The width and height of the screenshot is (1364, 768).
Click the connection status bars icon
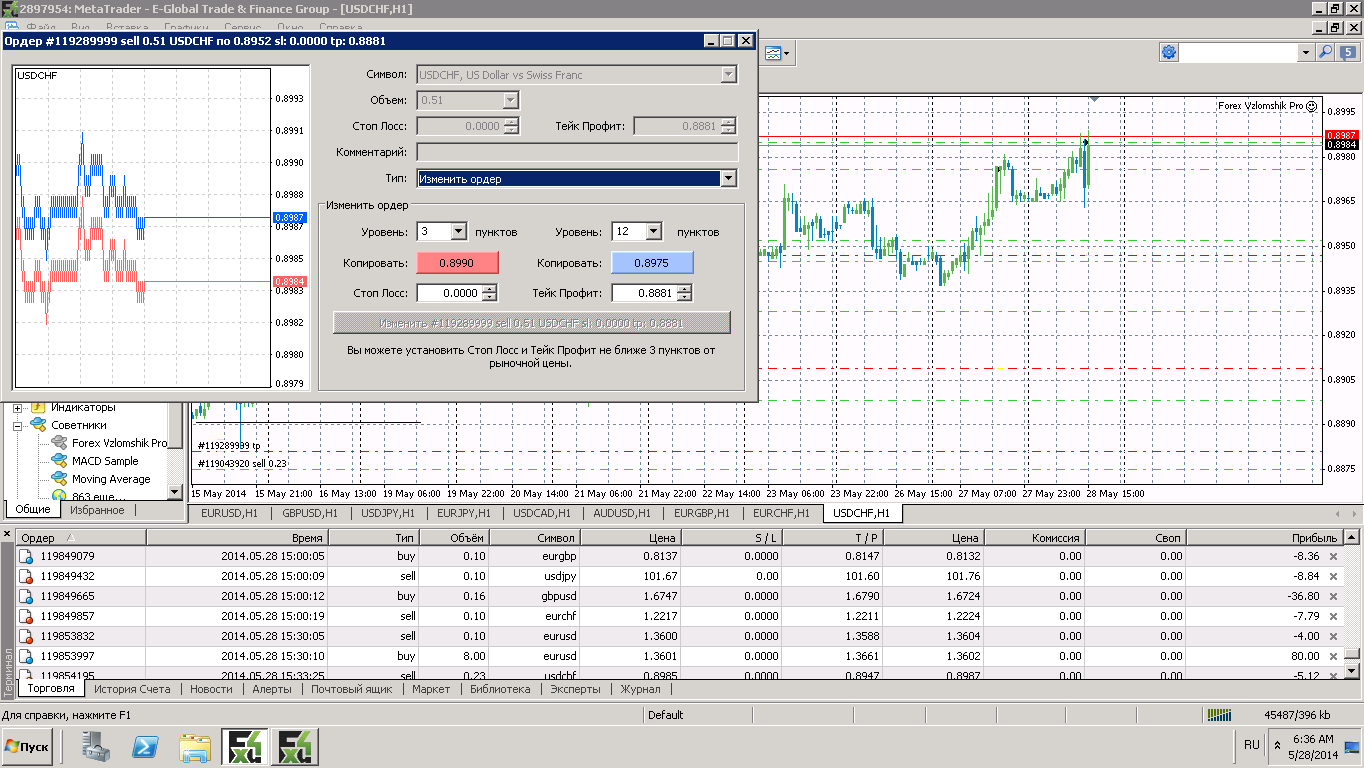pyautogui.click(x=1220, y=715)
